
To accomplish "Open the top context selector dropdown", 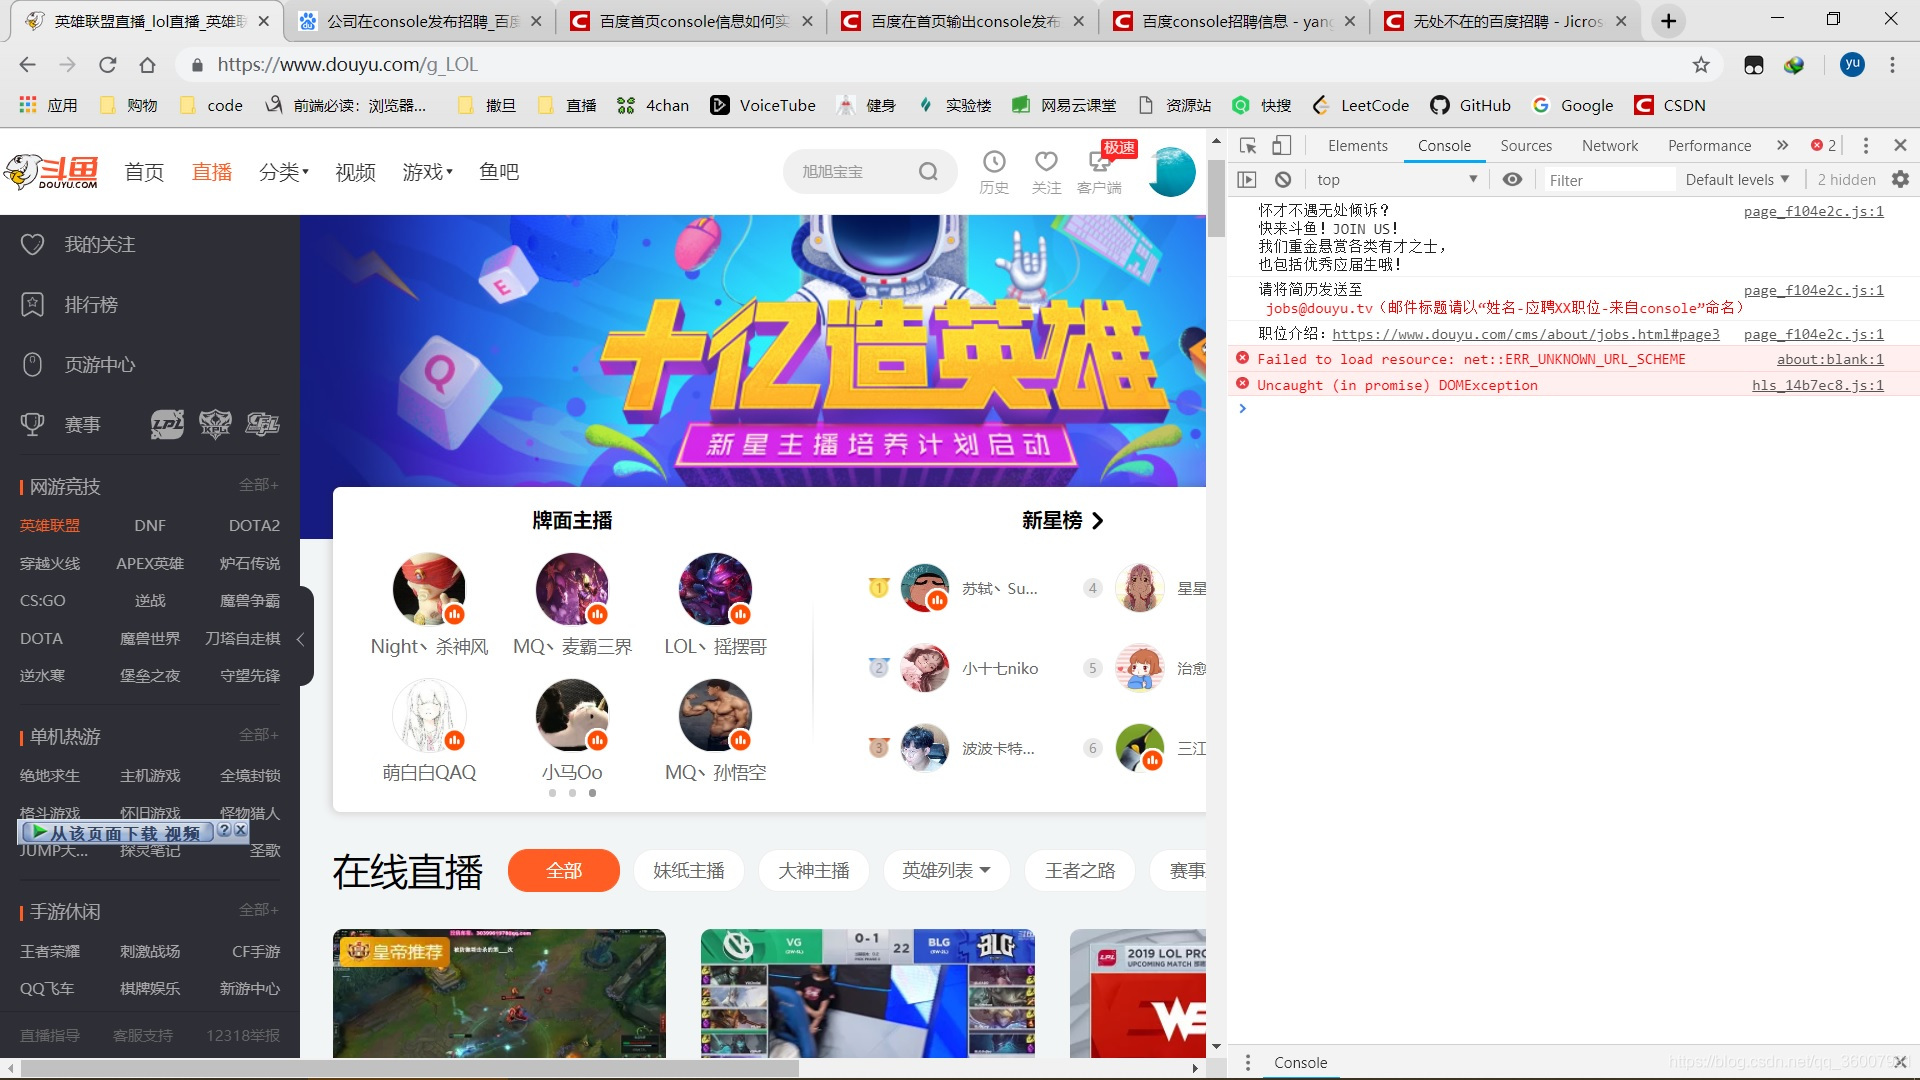I will coord(1396,180).
